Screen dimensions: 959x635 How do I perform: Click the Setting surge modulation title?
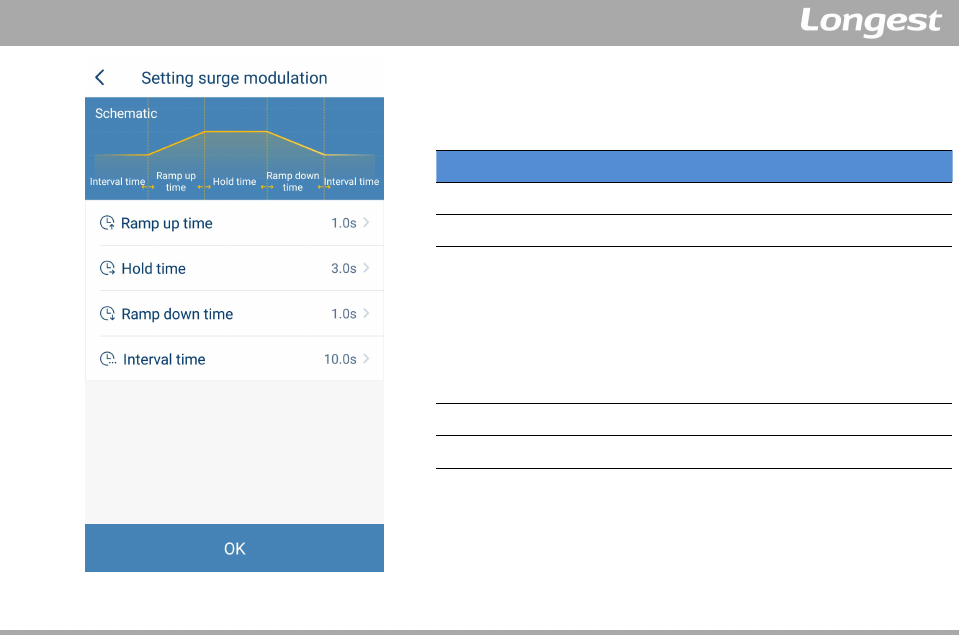pos(234,78)
